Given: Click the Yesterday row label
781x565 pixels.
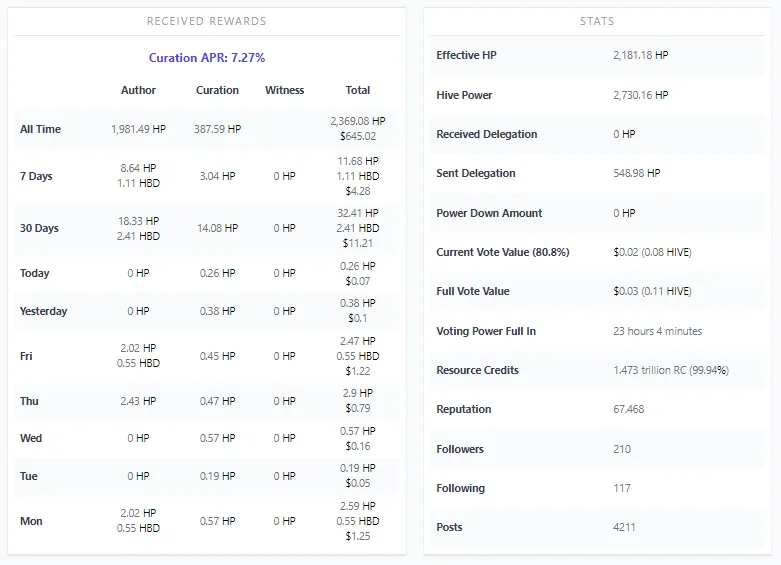Looking at the screenshot, I should 44,311.
